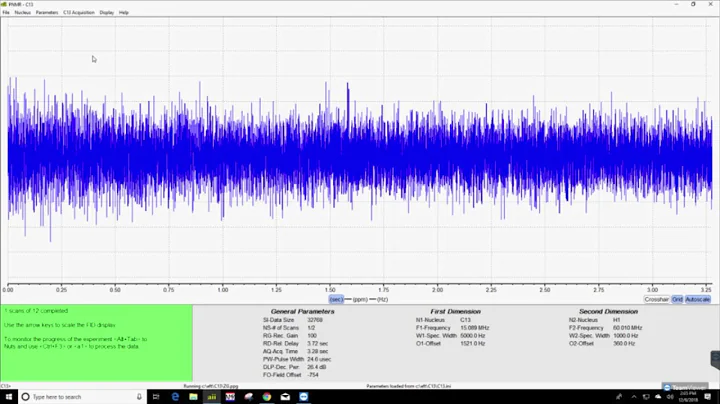Open Task View from the taskbar

pos(156,397)
